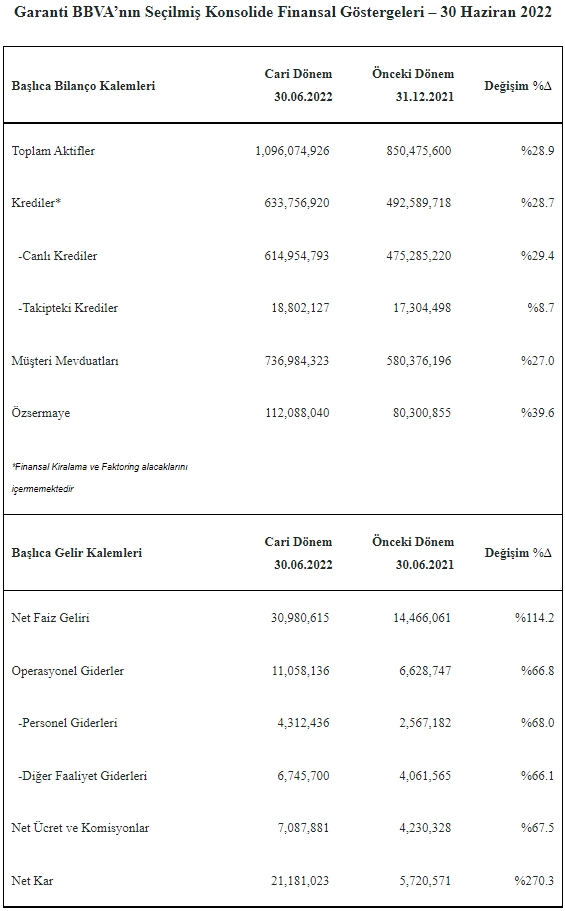The height and width of the screenshot is (911, 565).
Task: Select the Net Ücret ve Komisyonlar label
Action: (x=80, y=828)
